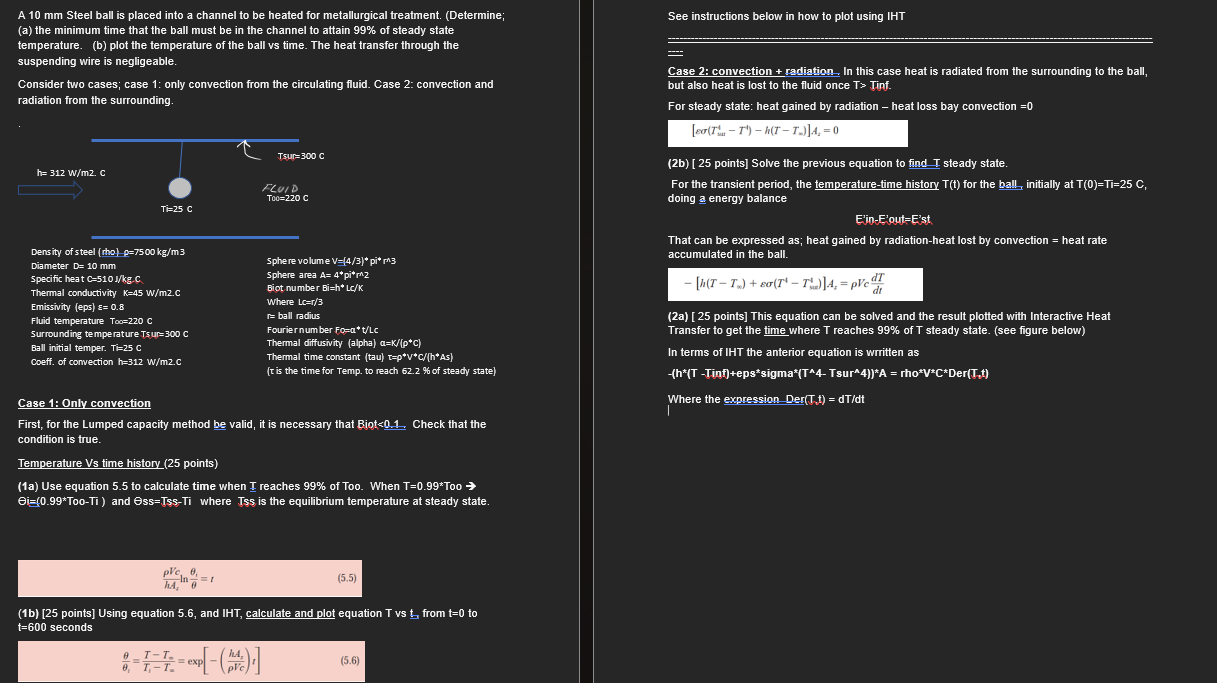Image resolution: width=1217 pixels, height=683 pixels.
Task: Click the "(2a) [ 25 points] This equation" paragraph
Action: pyautogui.click(x=889, y=323)
